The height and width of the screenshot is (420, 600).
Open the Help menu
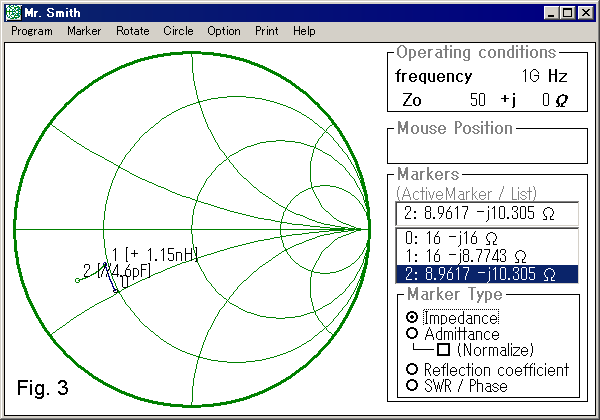click(304, 31)
